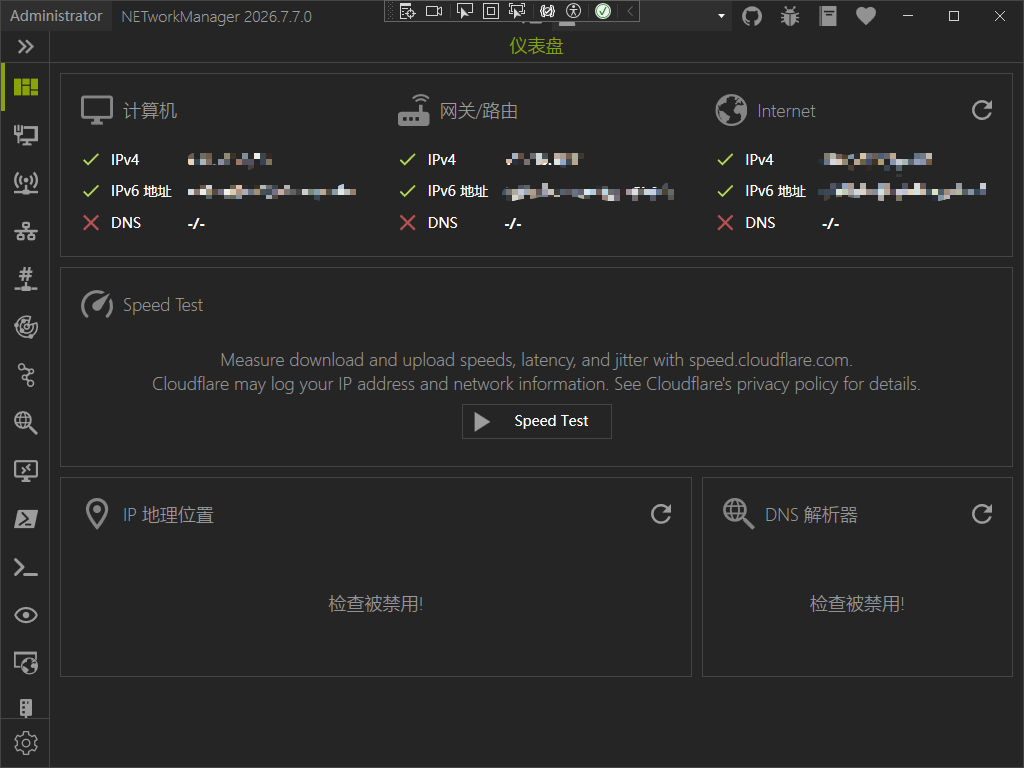Maximize the NETworkManager window
Viewport: 1024px width, 768px height.
(x=953, y=16)
